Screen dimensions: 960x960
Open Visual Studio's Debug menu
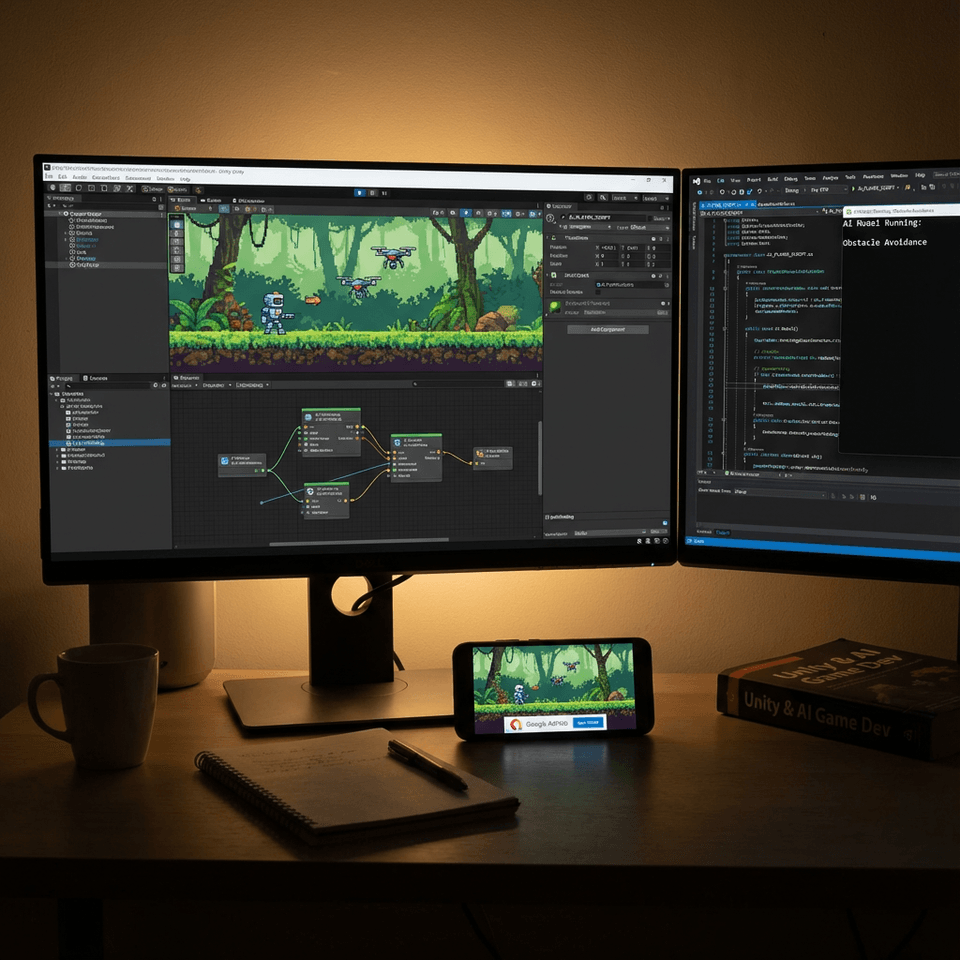(790, 179)
